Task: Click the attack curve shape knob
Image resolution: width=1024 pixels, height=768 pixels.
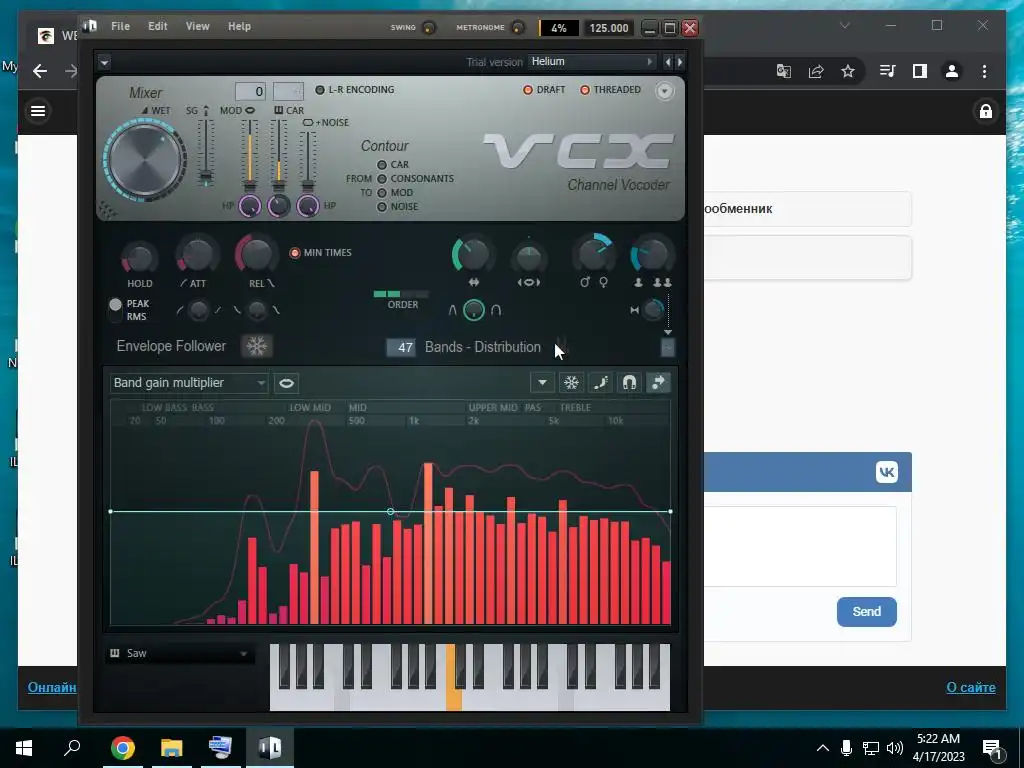Action: click(198, 310)
